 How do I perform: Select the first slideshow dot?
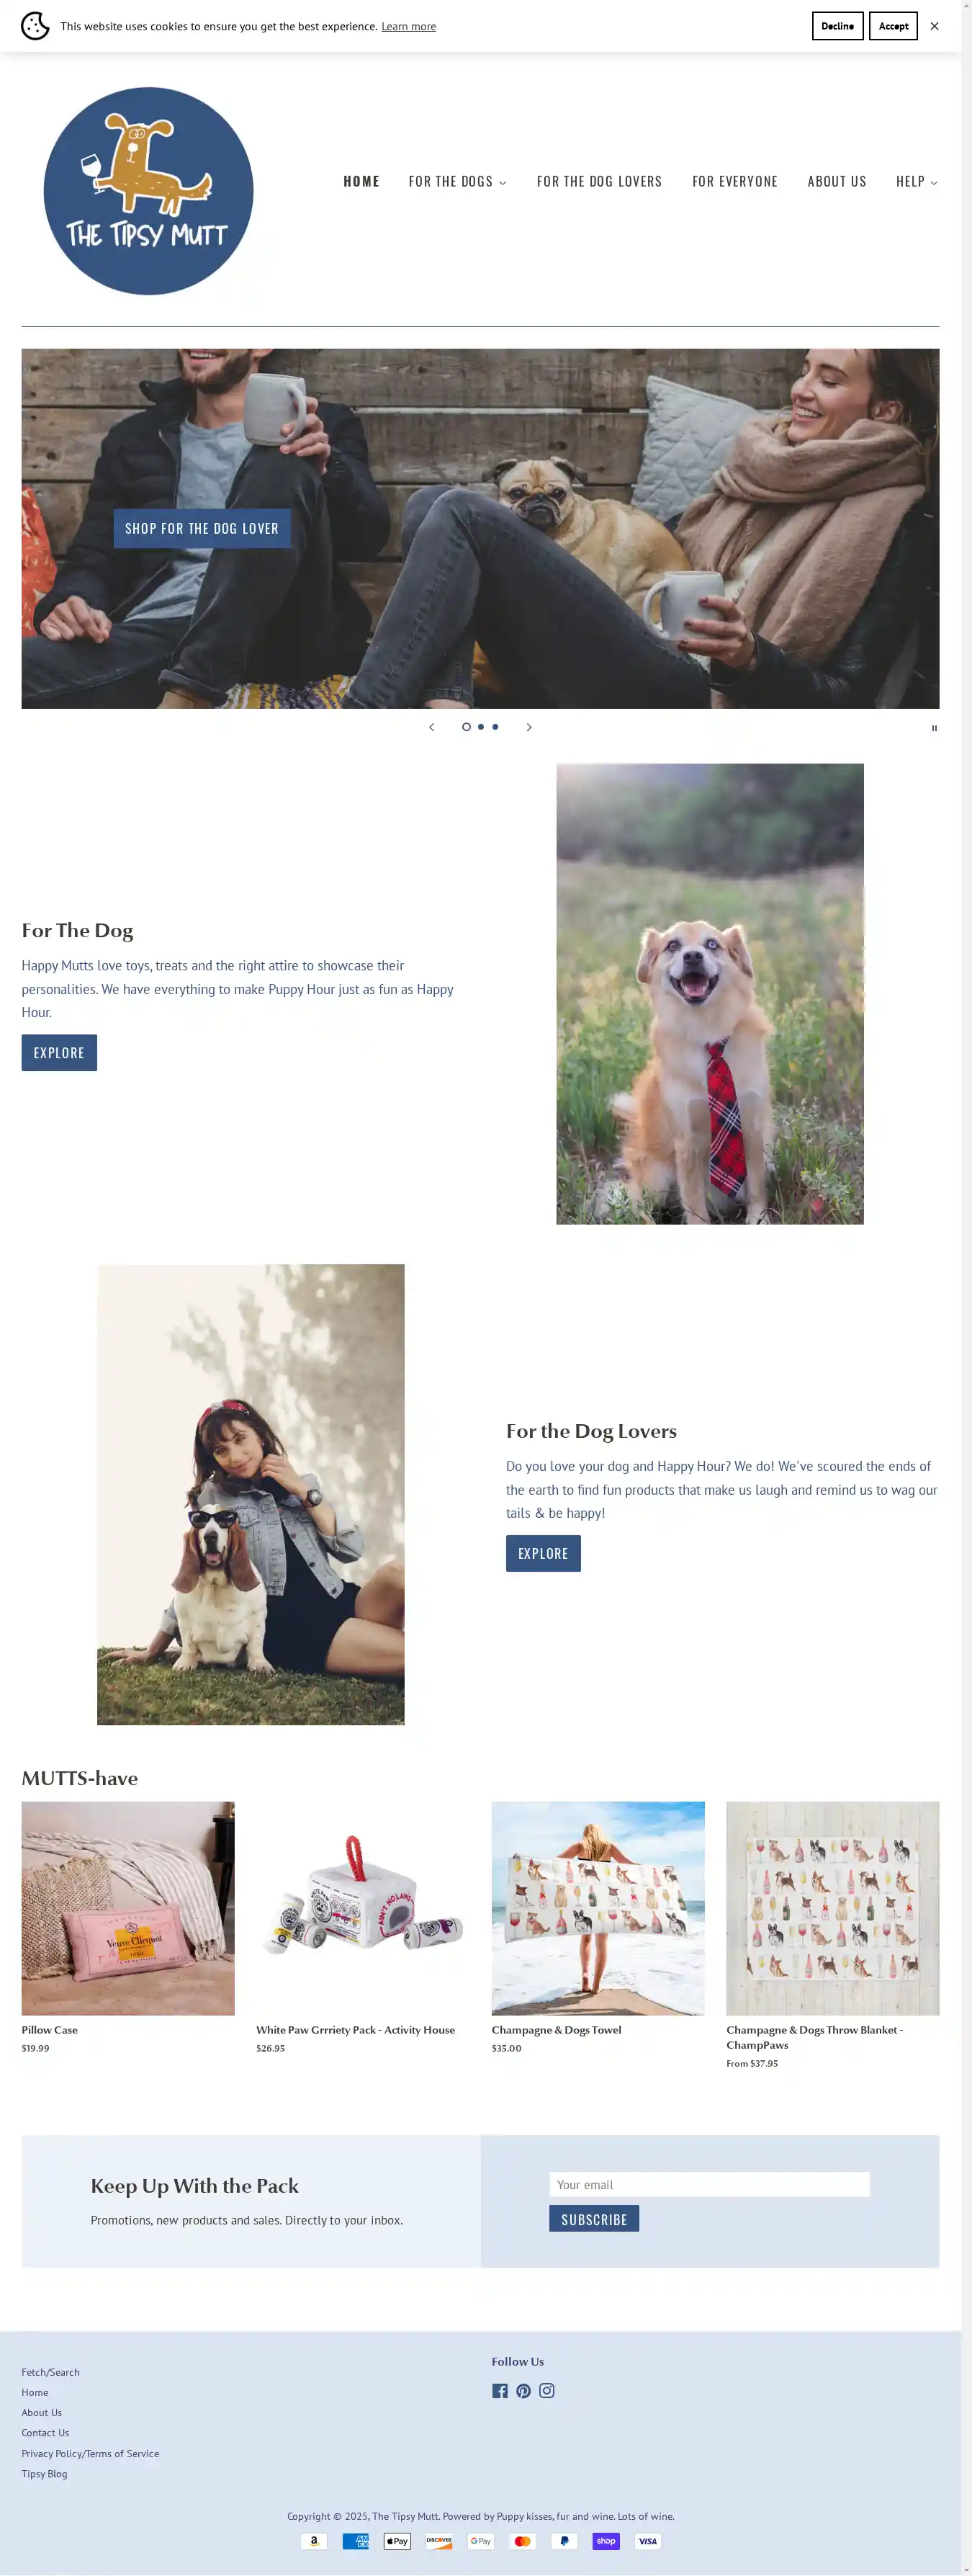(466, 727)
